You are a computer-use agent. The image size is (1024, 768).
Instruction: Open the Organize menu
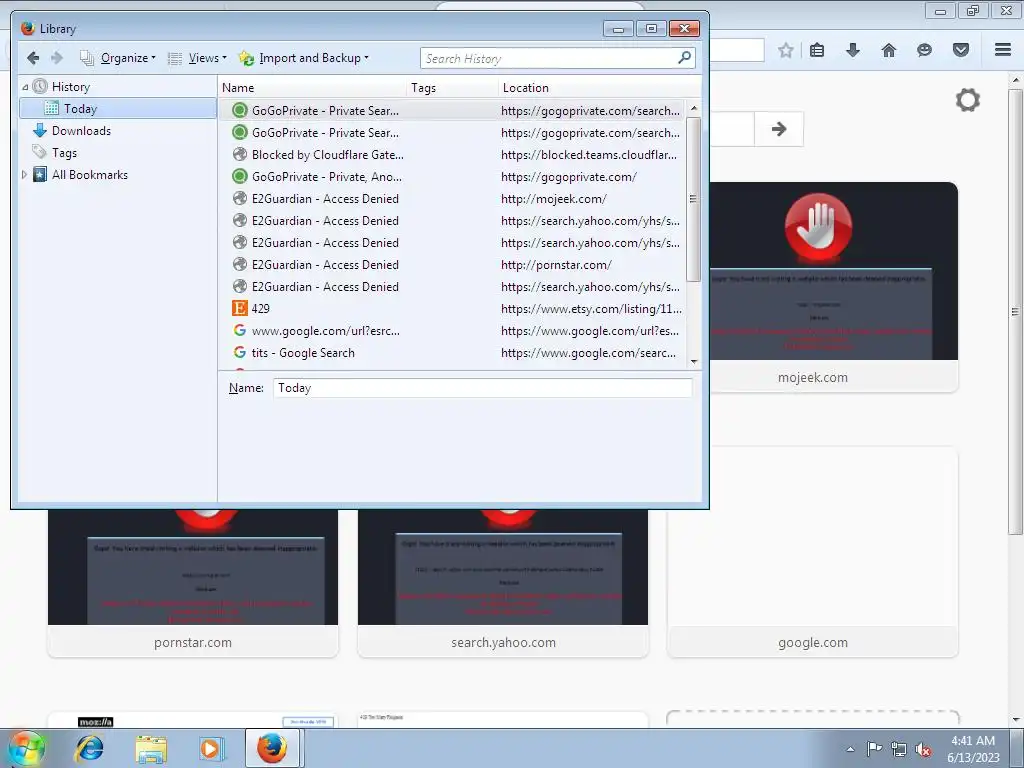click(x=118, y=58)
